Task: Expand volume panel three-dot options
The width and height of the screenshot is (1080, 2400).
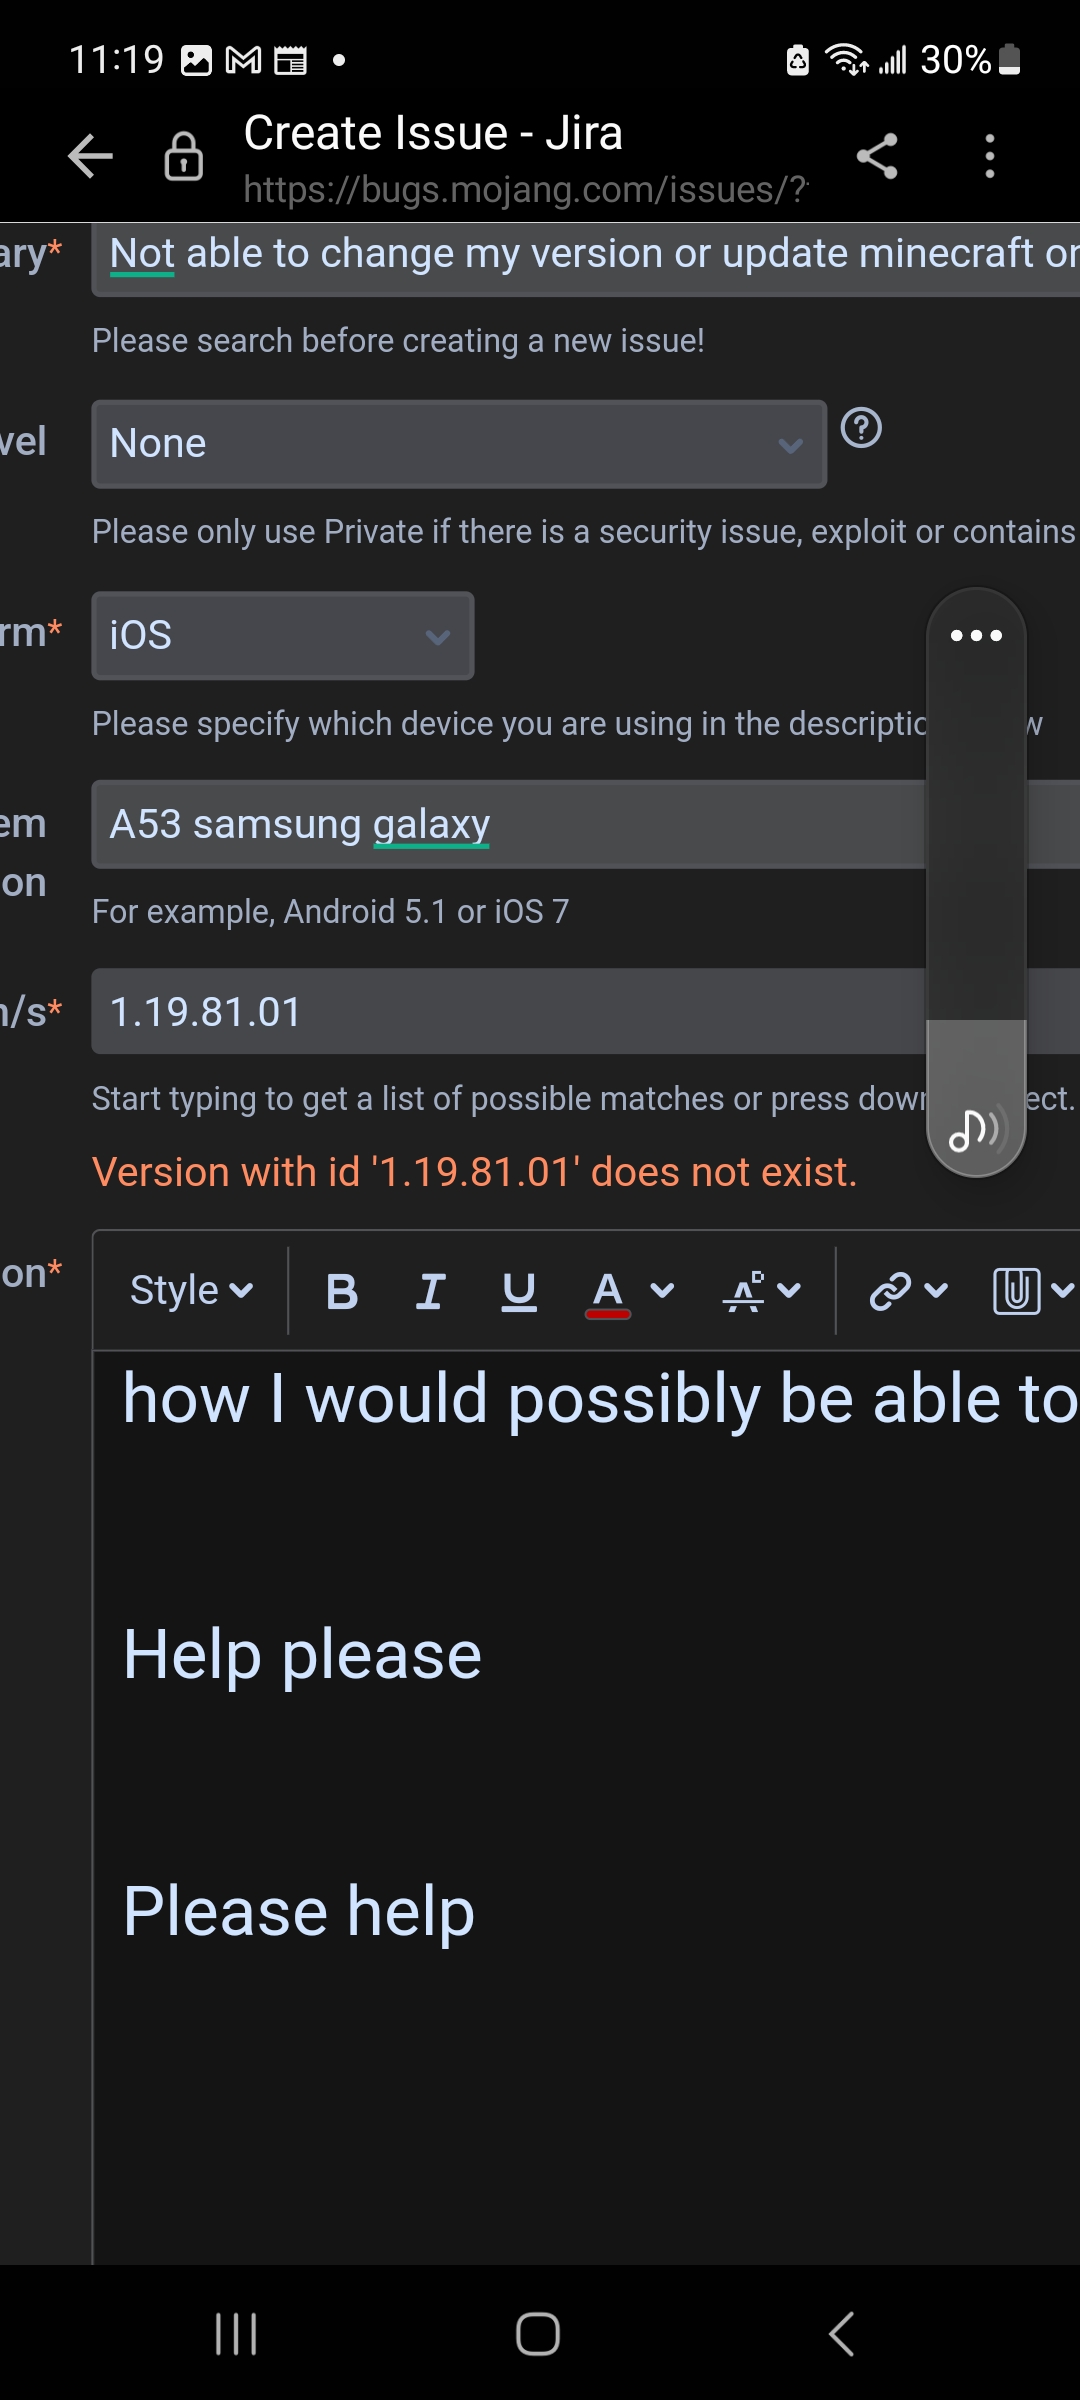Action: pyautogui.click(x=976, y=635)
